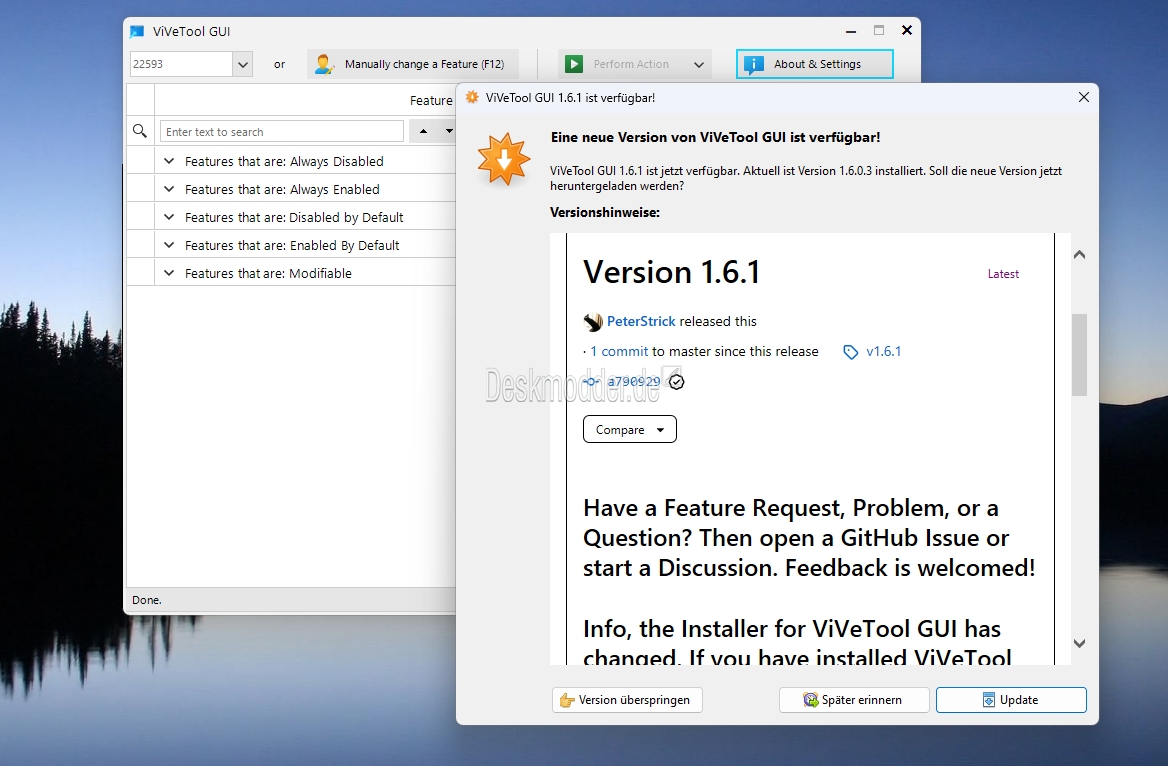
Task: Click the pointing hand icon on Version überspringen
Action: 567,700
